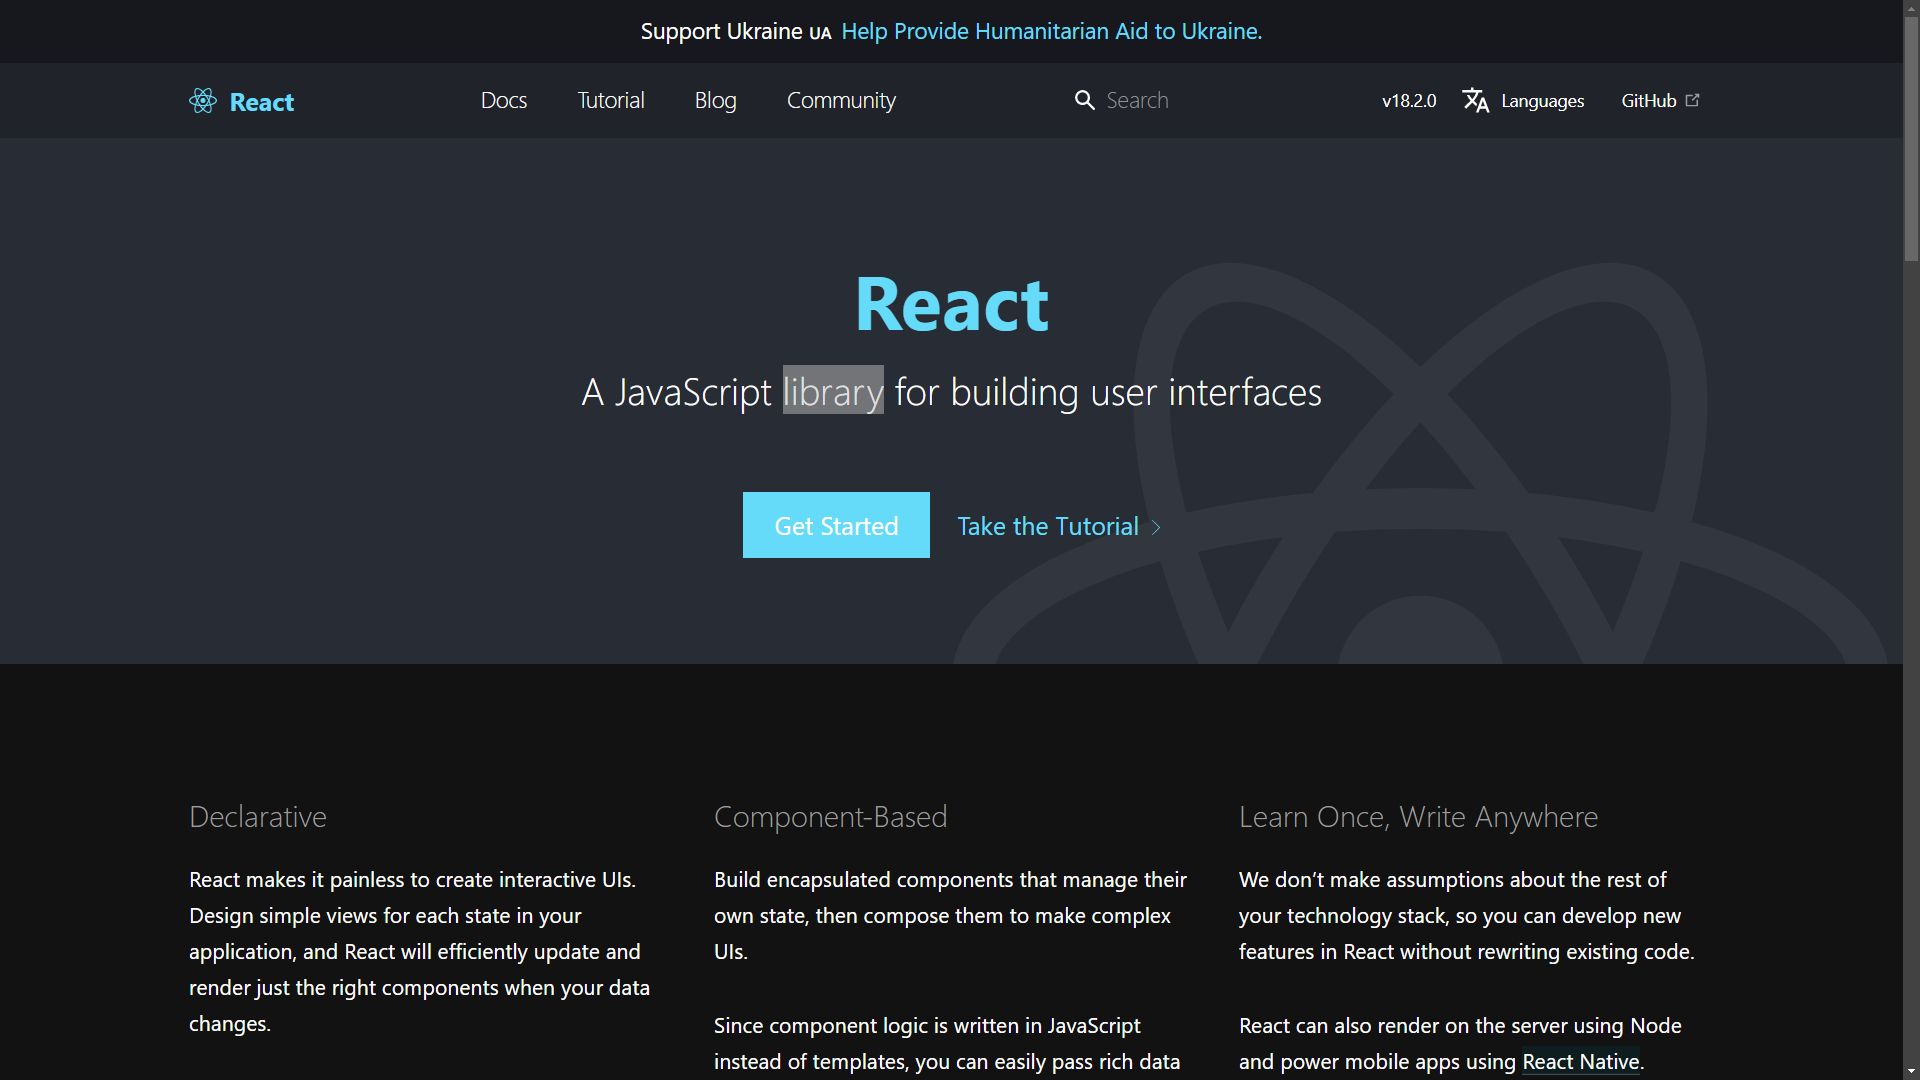Click the external-link icon next to GitHub
The height and width of the screenshot is (1080, 1920).
[1693, 99]
